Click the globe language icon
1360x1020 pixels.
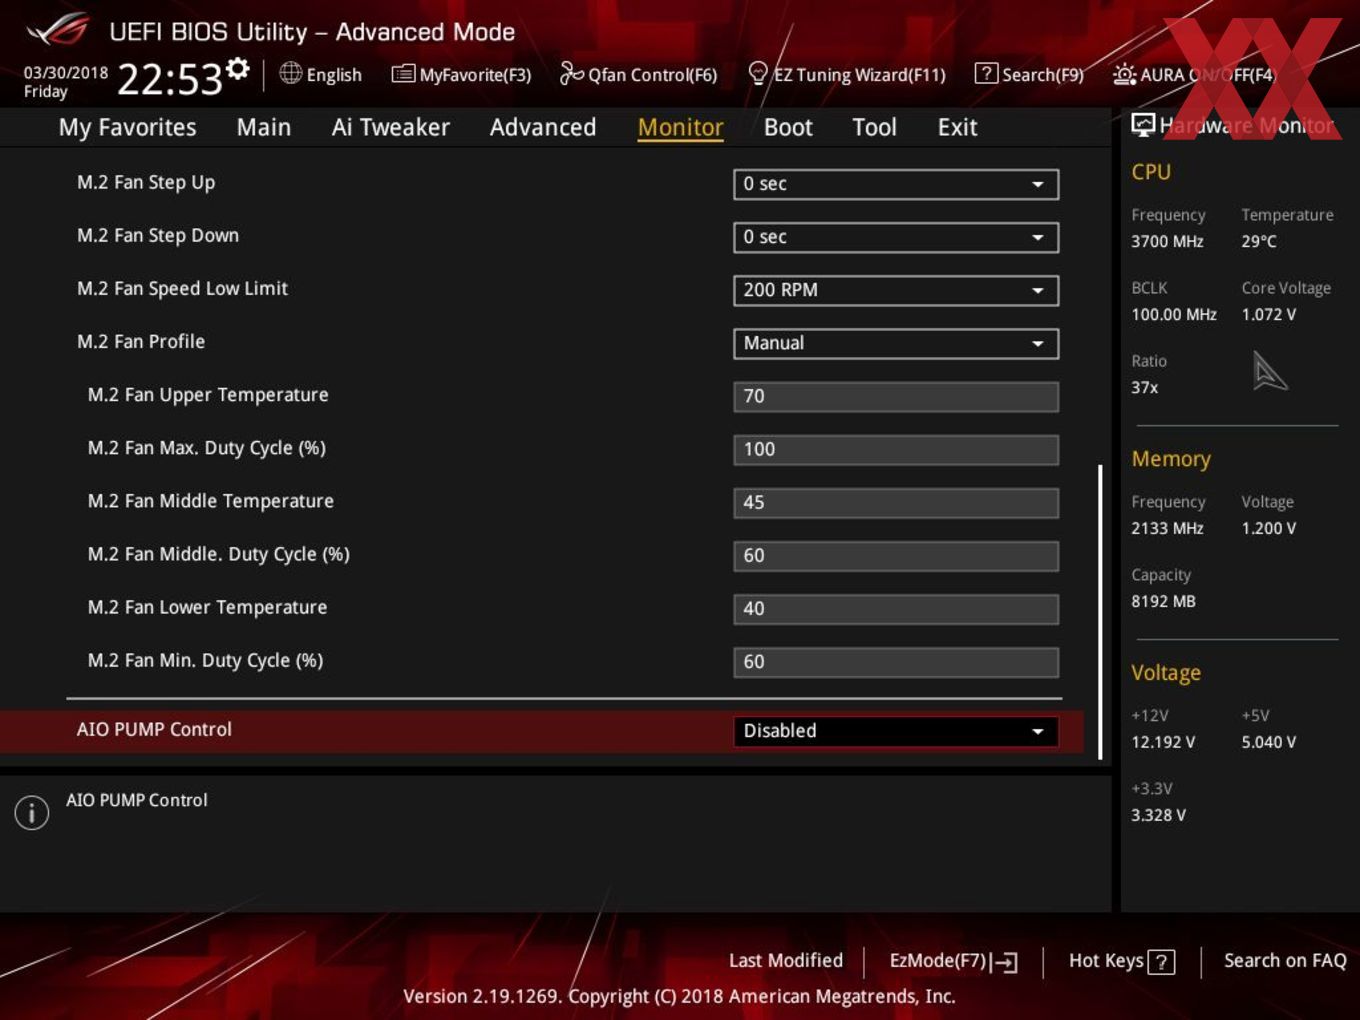pyautogui.click(x=290, y=73)
